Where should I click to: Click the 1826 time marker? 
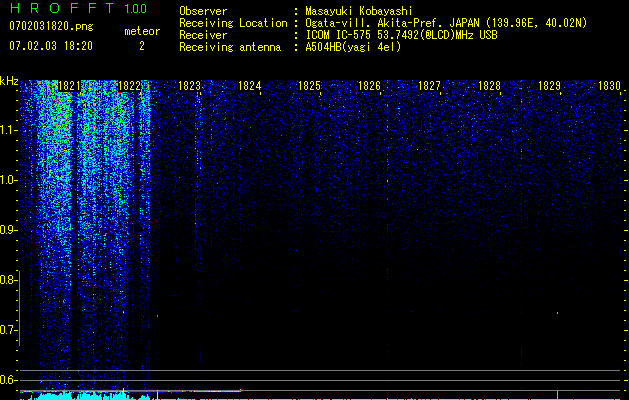pyautogui.click(x=369, y=86)
